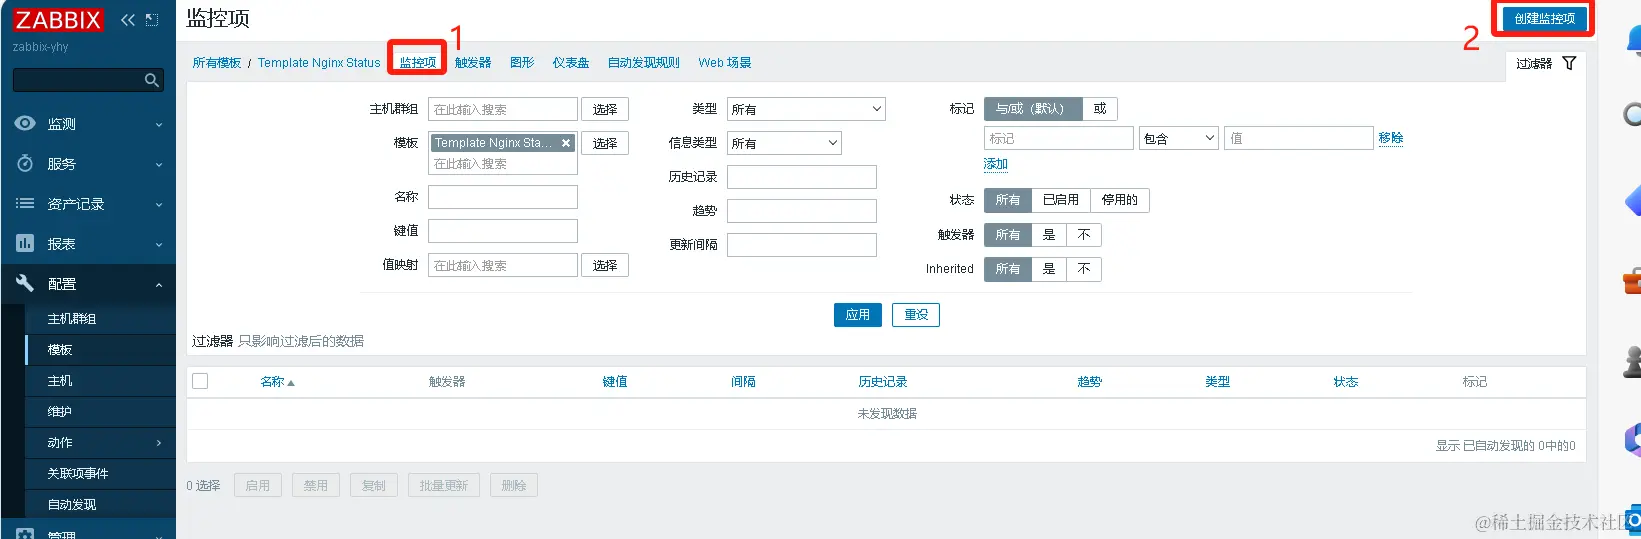The height and width of the screenshot is (539, 1641).
Task: Select 与/或 (默认) tag mode
Action: coord(1033,109)
